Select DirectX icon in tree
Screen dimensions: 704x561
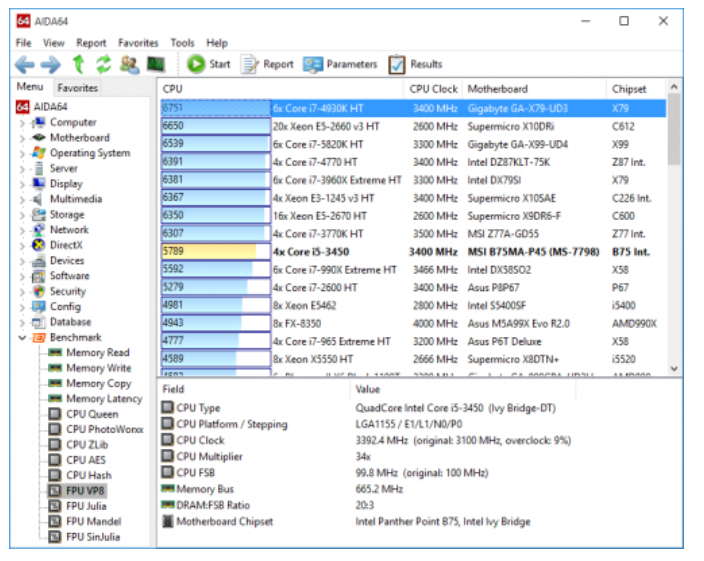coord(39,245)
